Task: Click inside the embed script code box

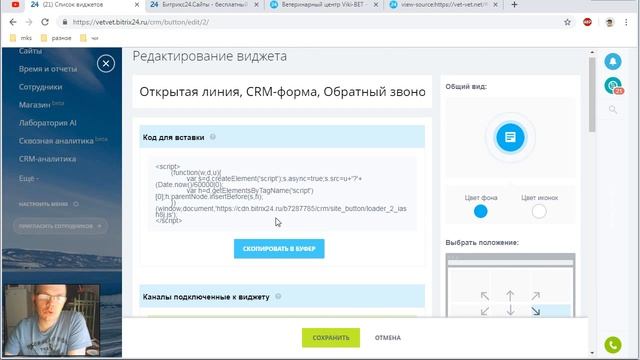Action: point(282,193)
